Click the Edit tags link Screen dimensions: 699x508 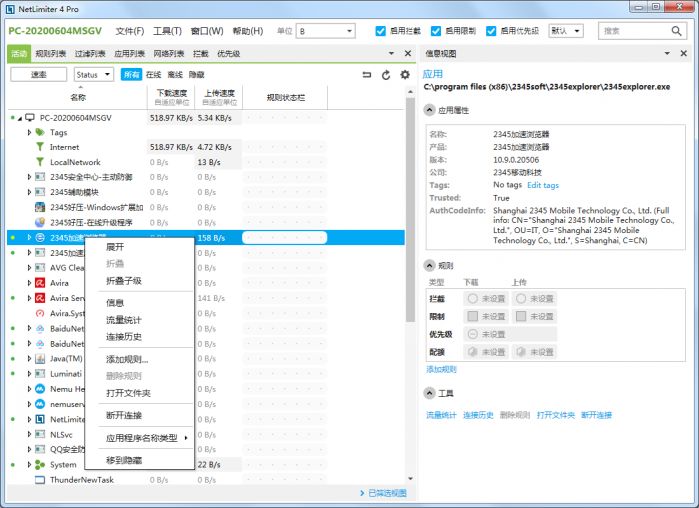point(543,185)
